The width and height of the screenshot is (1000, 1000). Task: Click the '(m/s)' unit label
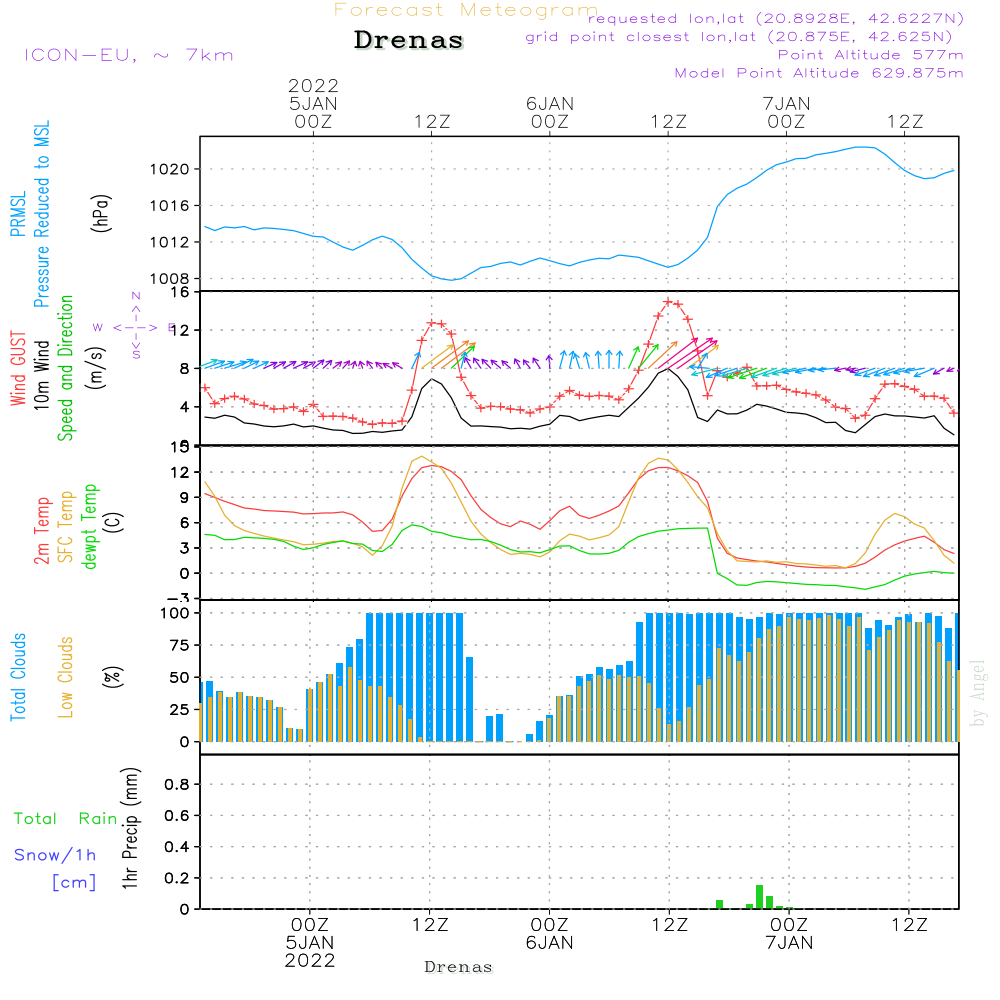coord(96,368)
